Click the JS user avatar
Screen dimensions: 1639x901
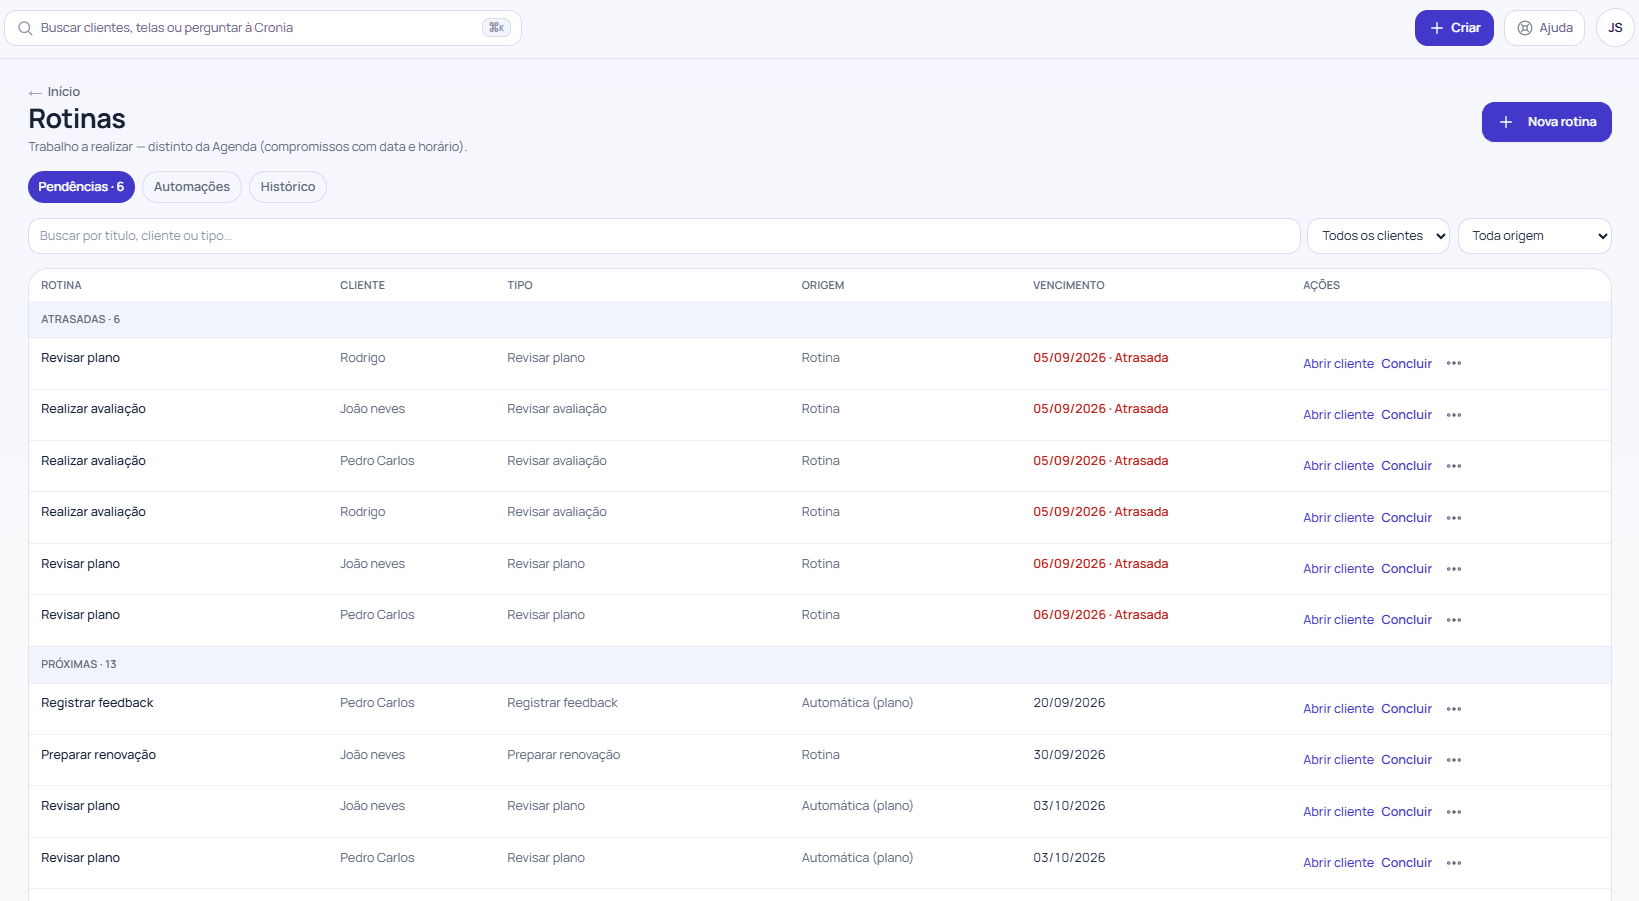coord(1615,28)
